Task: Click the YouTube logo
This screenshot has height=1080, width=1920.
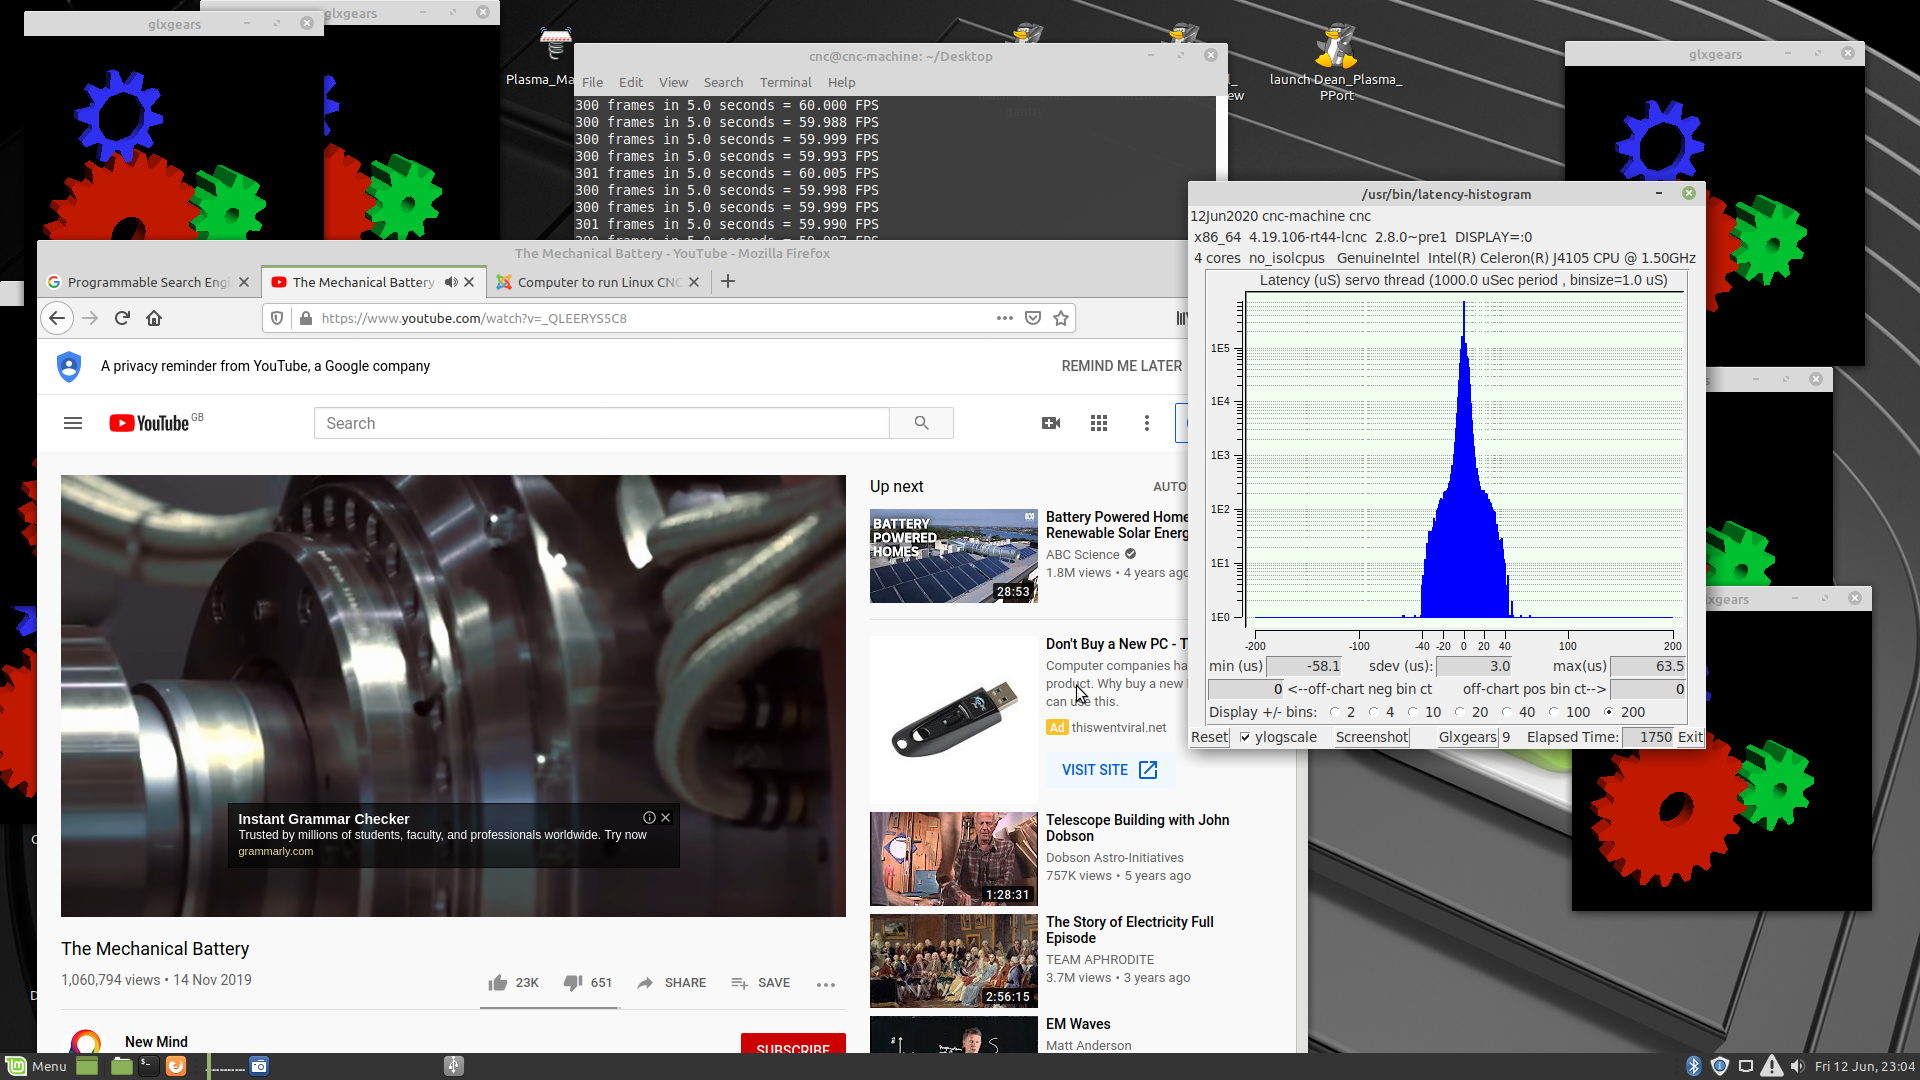Action: pyautogui.click(x=149, y=423)
